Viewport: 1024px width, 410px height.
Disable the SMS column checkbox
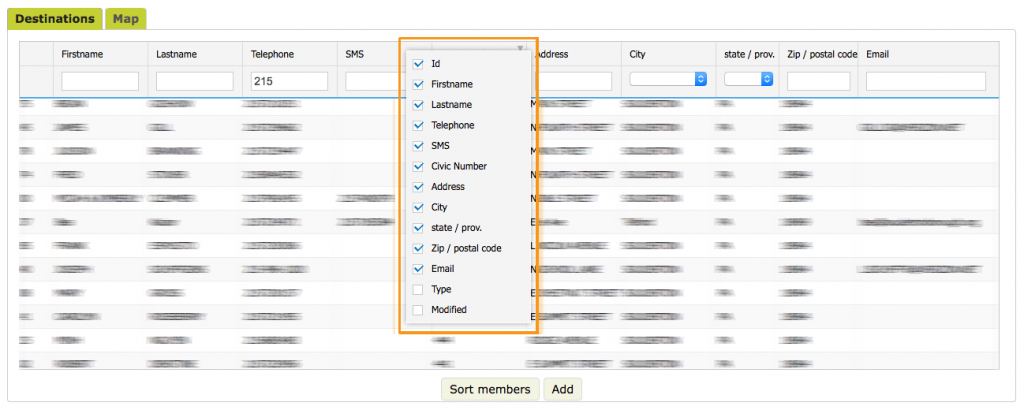[418, 146]
